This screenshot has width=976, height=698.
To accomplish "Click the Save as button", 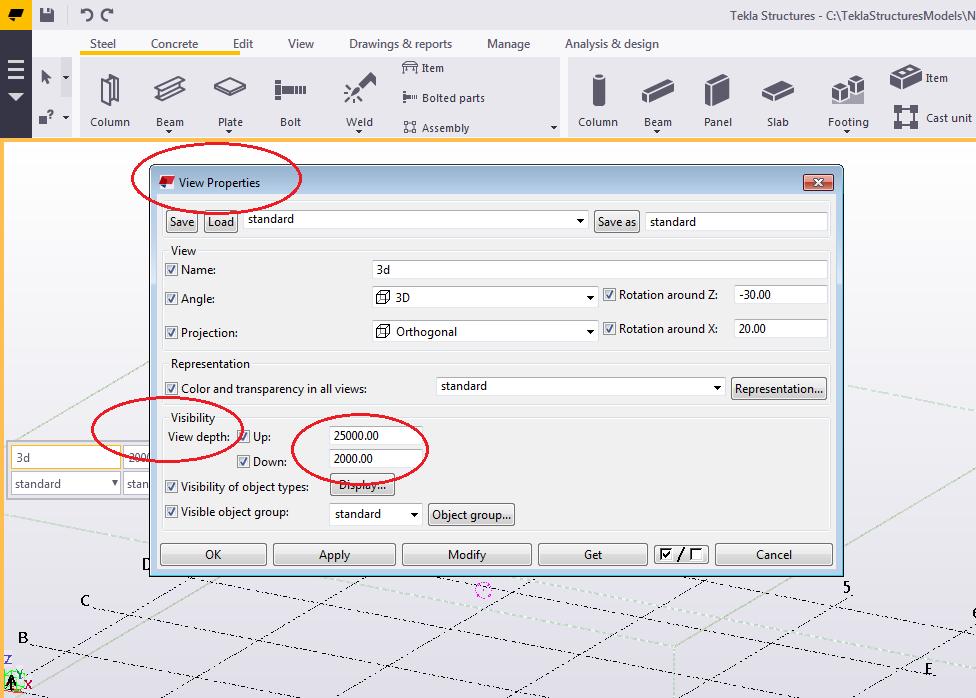I will coord(617,222).
